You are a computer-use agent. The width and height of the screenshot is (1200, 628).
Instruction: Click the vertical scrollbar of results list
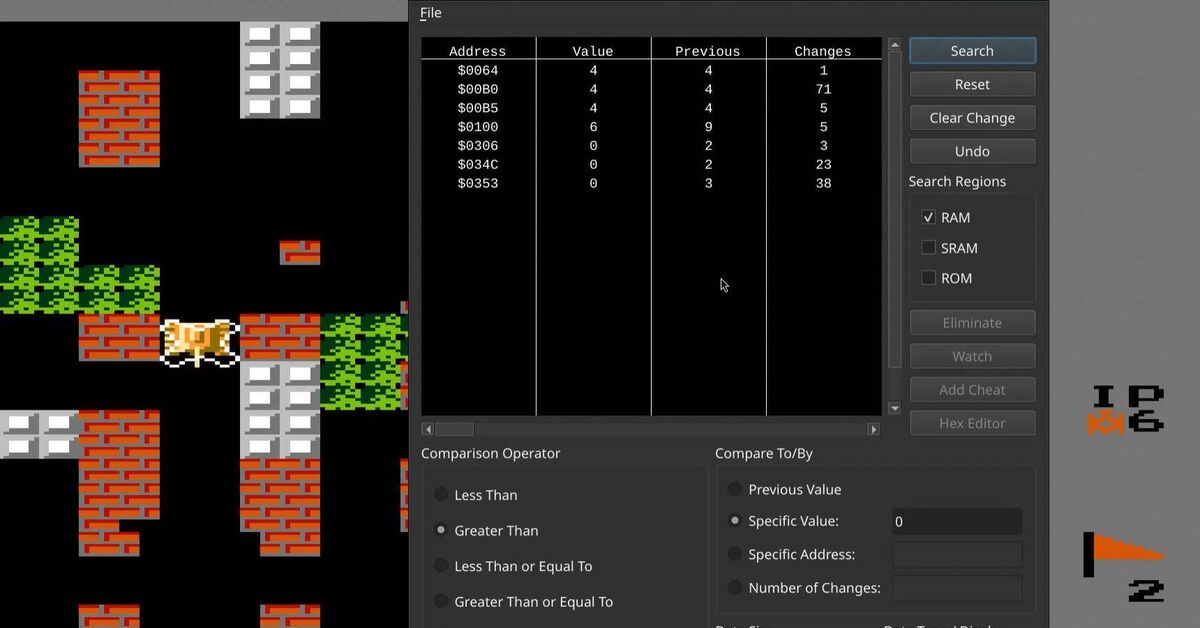[894, 210]
